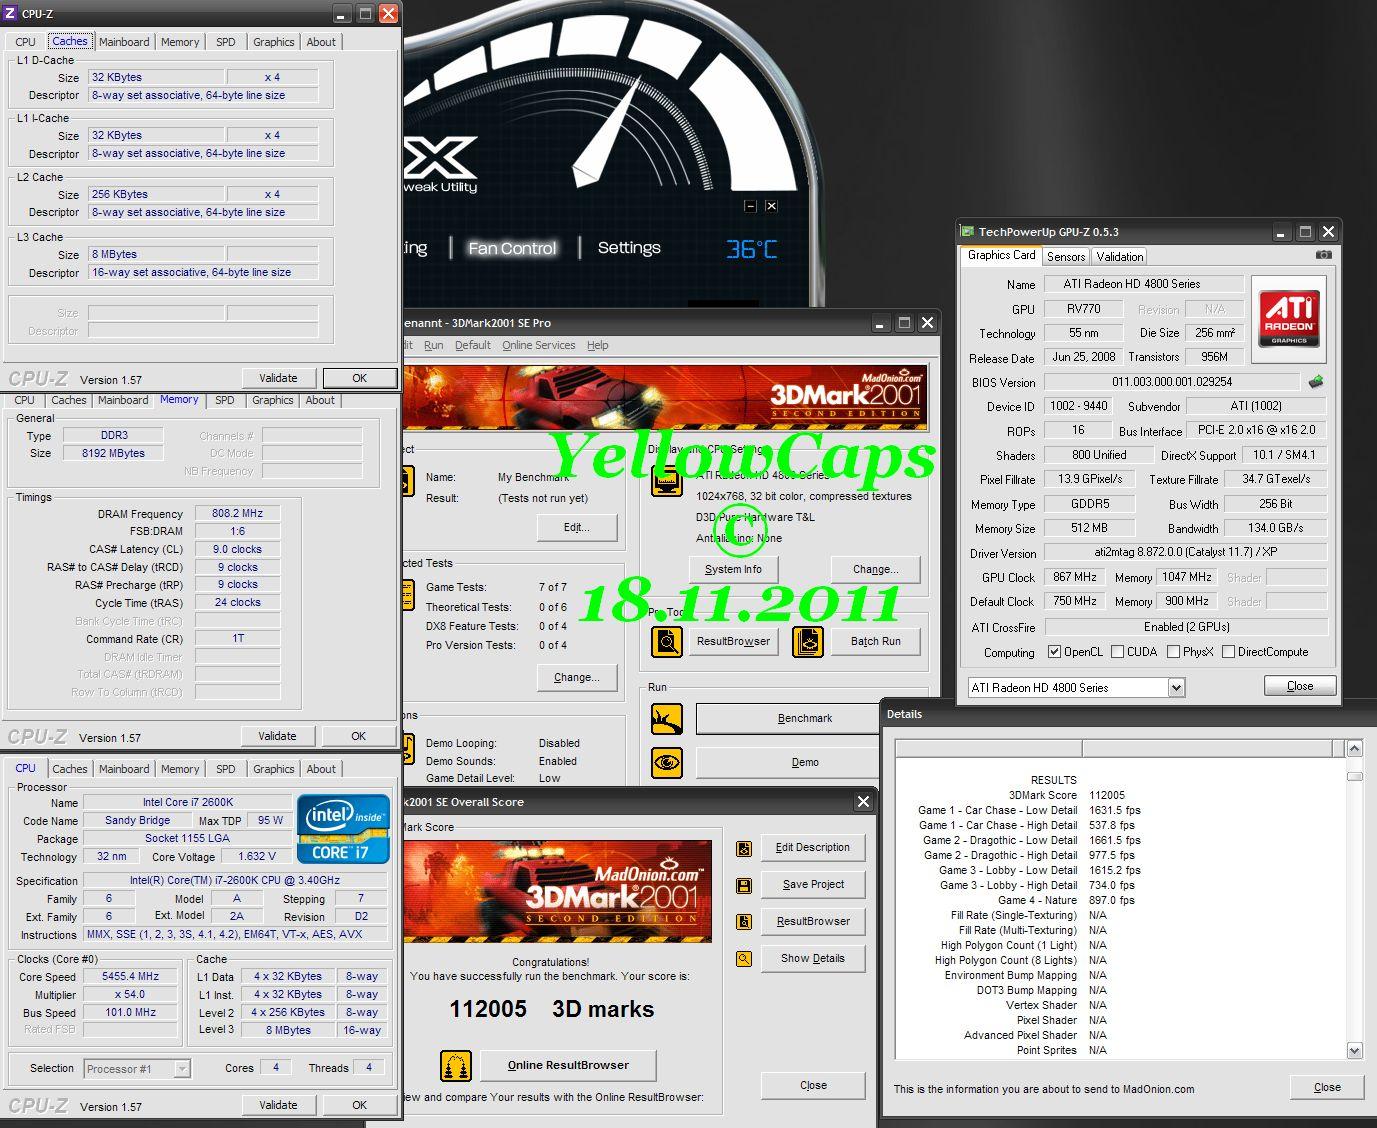Click the CPU-Z title bar Z icon

pos(10,13)
